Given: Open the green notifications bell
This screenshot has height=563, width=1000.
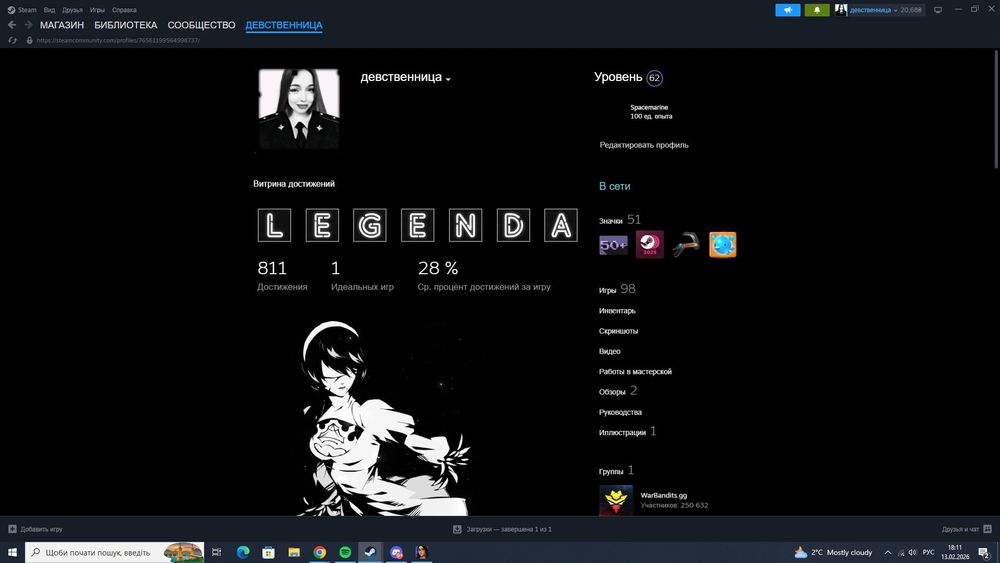Looking at the screenshot, I should (817, 10).
